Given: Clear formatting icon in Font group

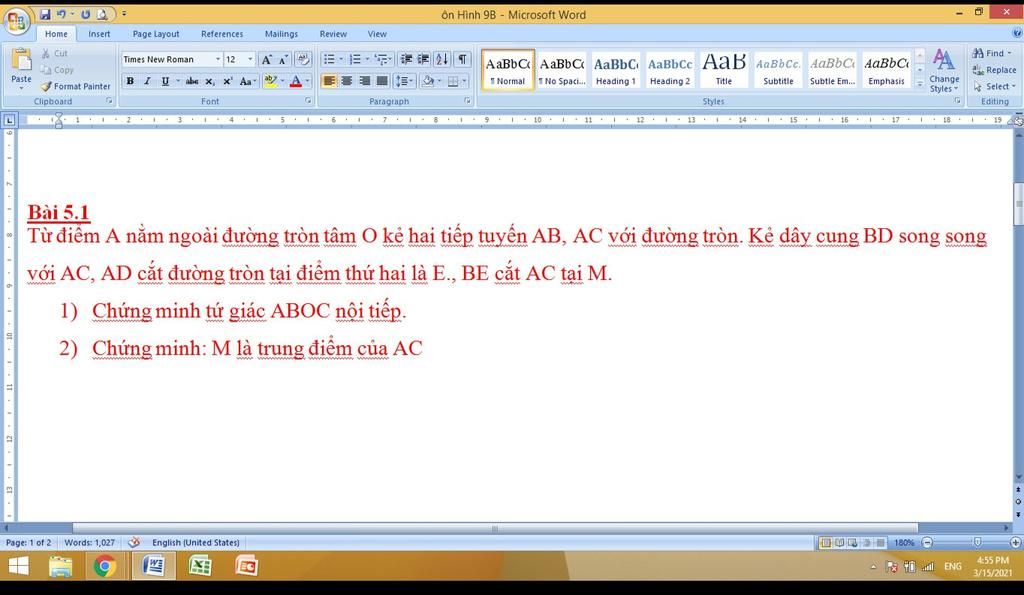Looking at the screenshot, I should coord(303,59).
